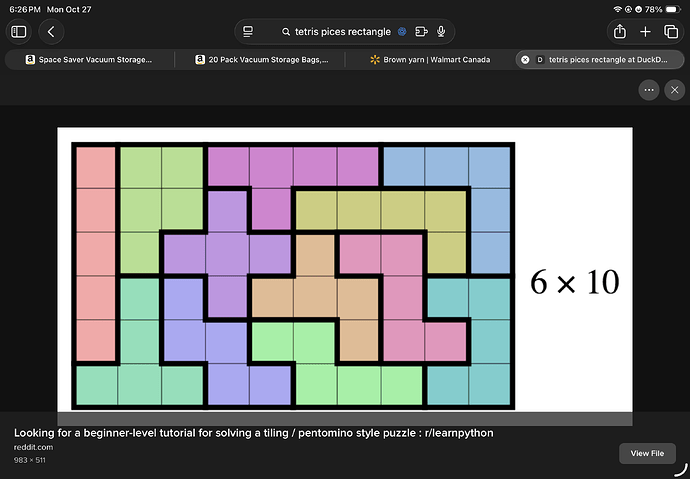The height and width of the screenshot is (479, 690).
Task: Toggle the Safari sidebar
Action: tap(19, 32)
